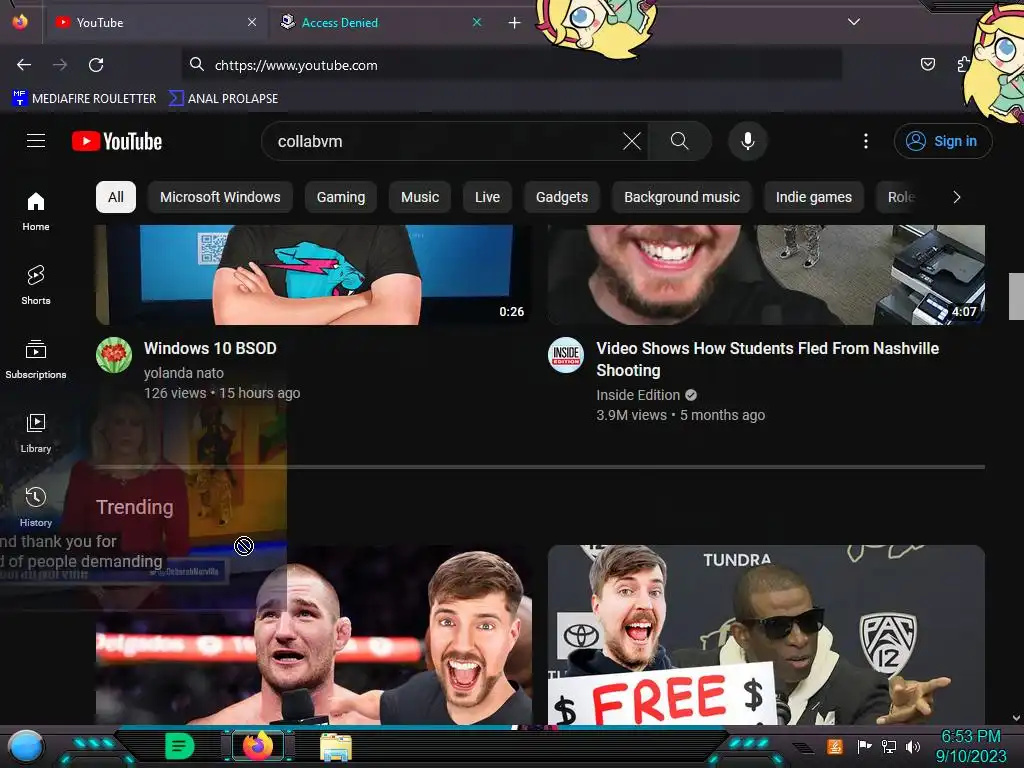This screenshot has height=768, width=1024.
Task: Select the All filter chip
Action: (x=116, y=197)
